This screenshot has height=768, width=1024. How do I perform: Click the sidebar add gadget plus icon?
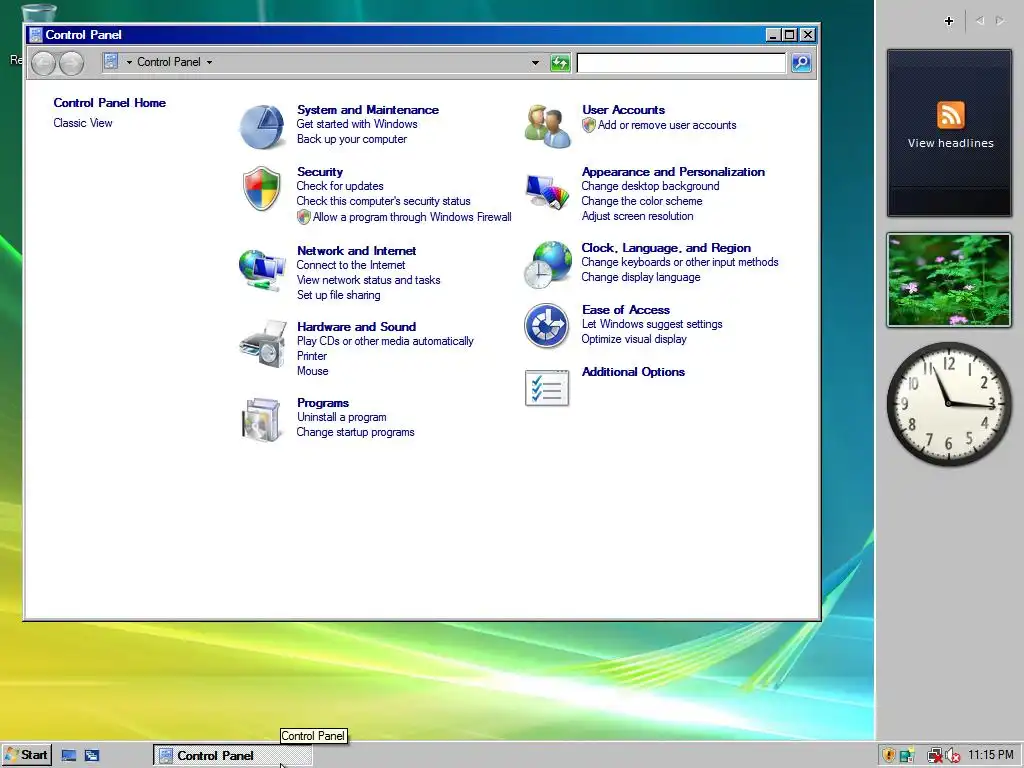click(949, 21)
